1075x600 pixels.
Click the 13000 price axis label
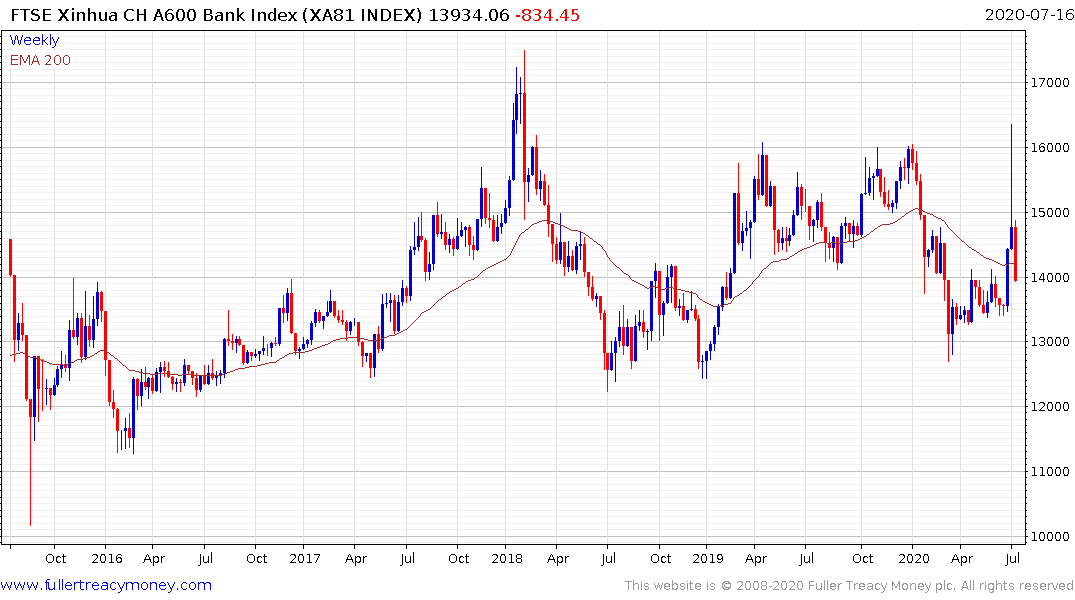pos(1050,341)
